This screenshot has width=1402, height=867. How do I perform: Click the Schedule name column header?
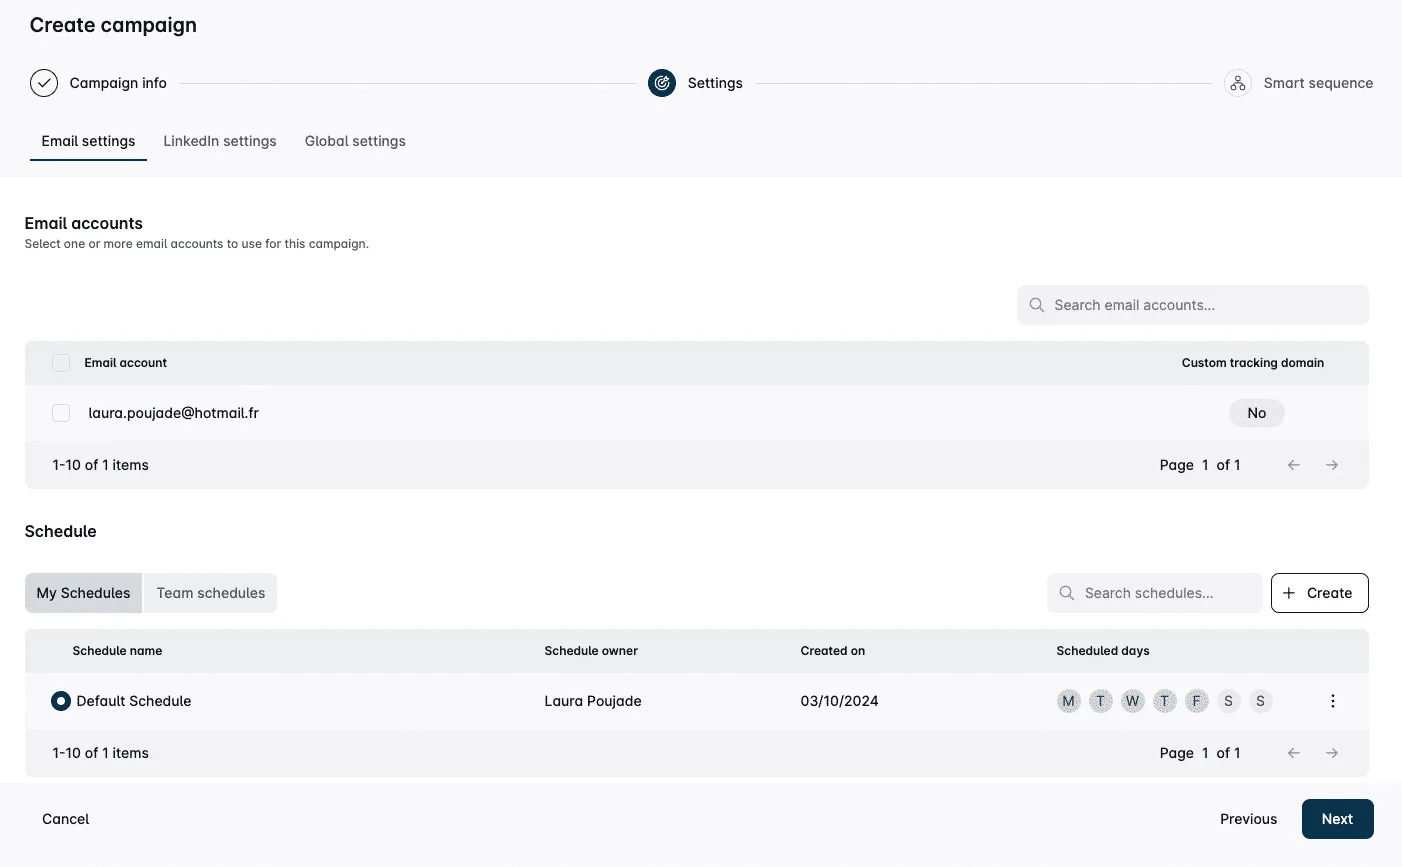point(117,651)
